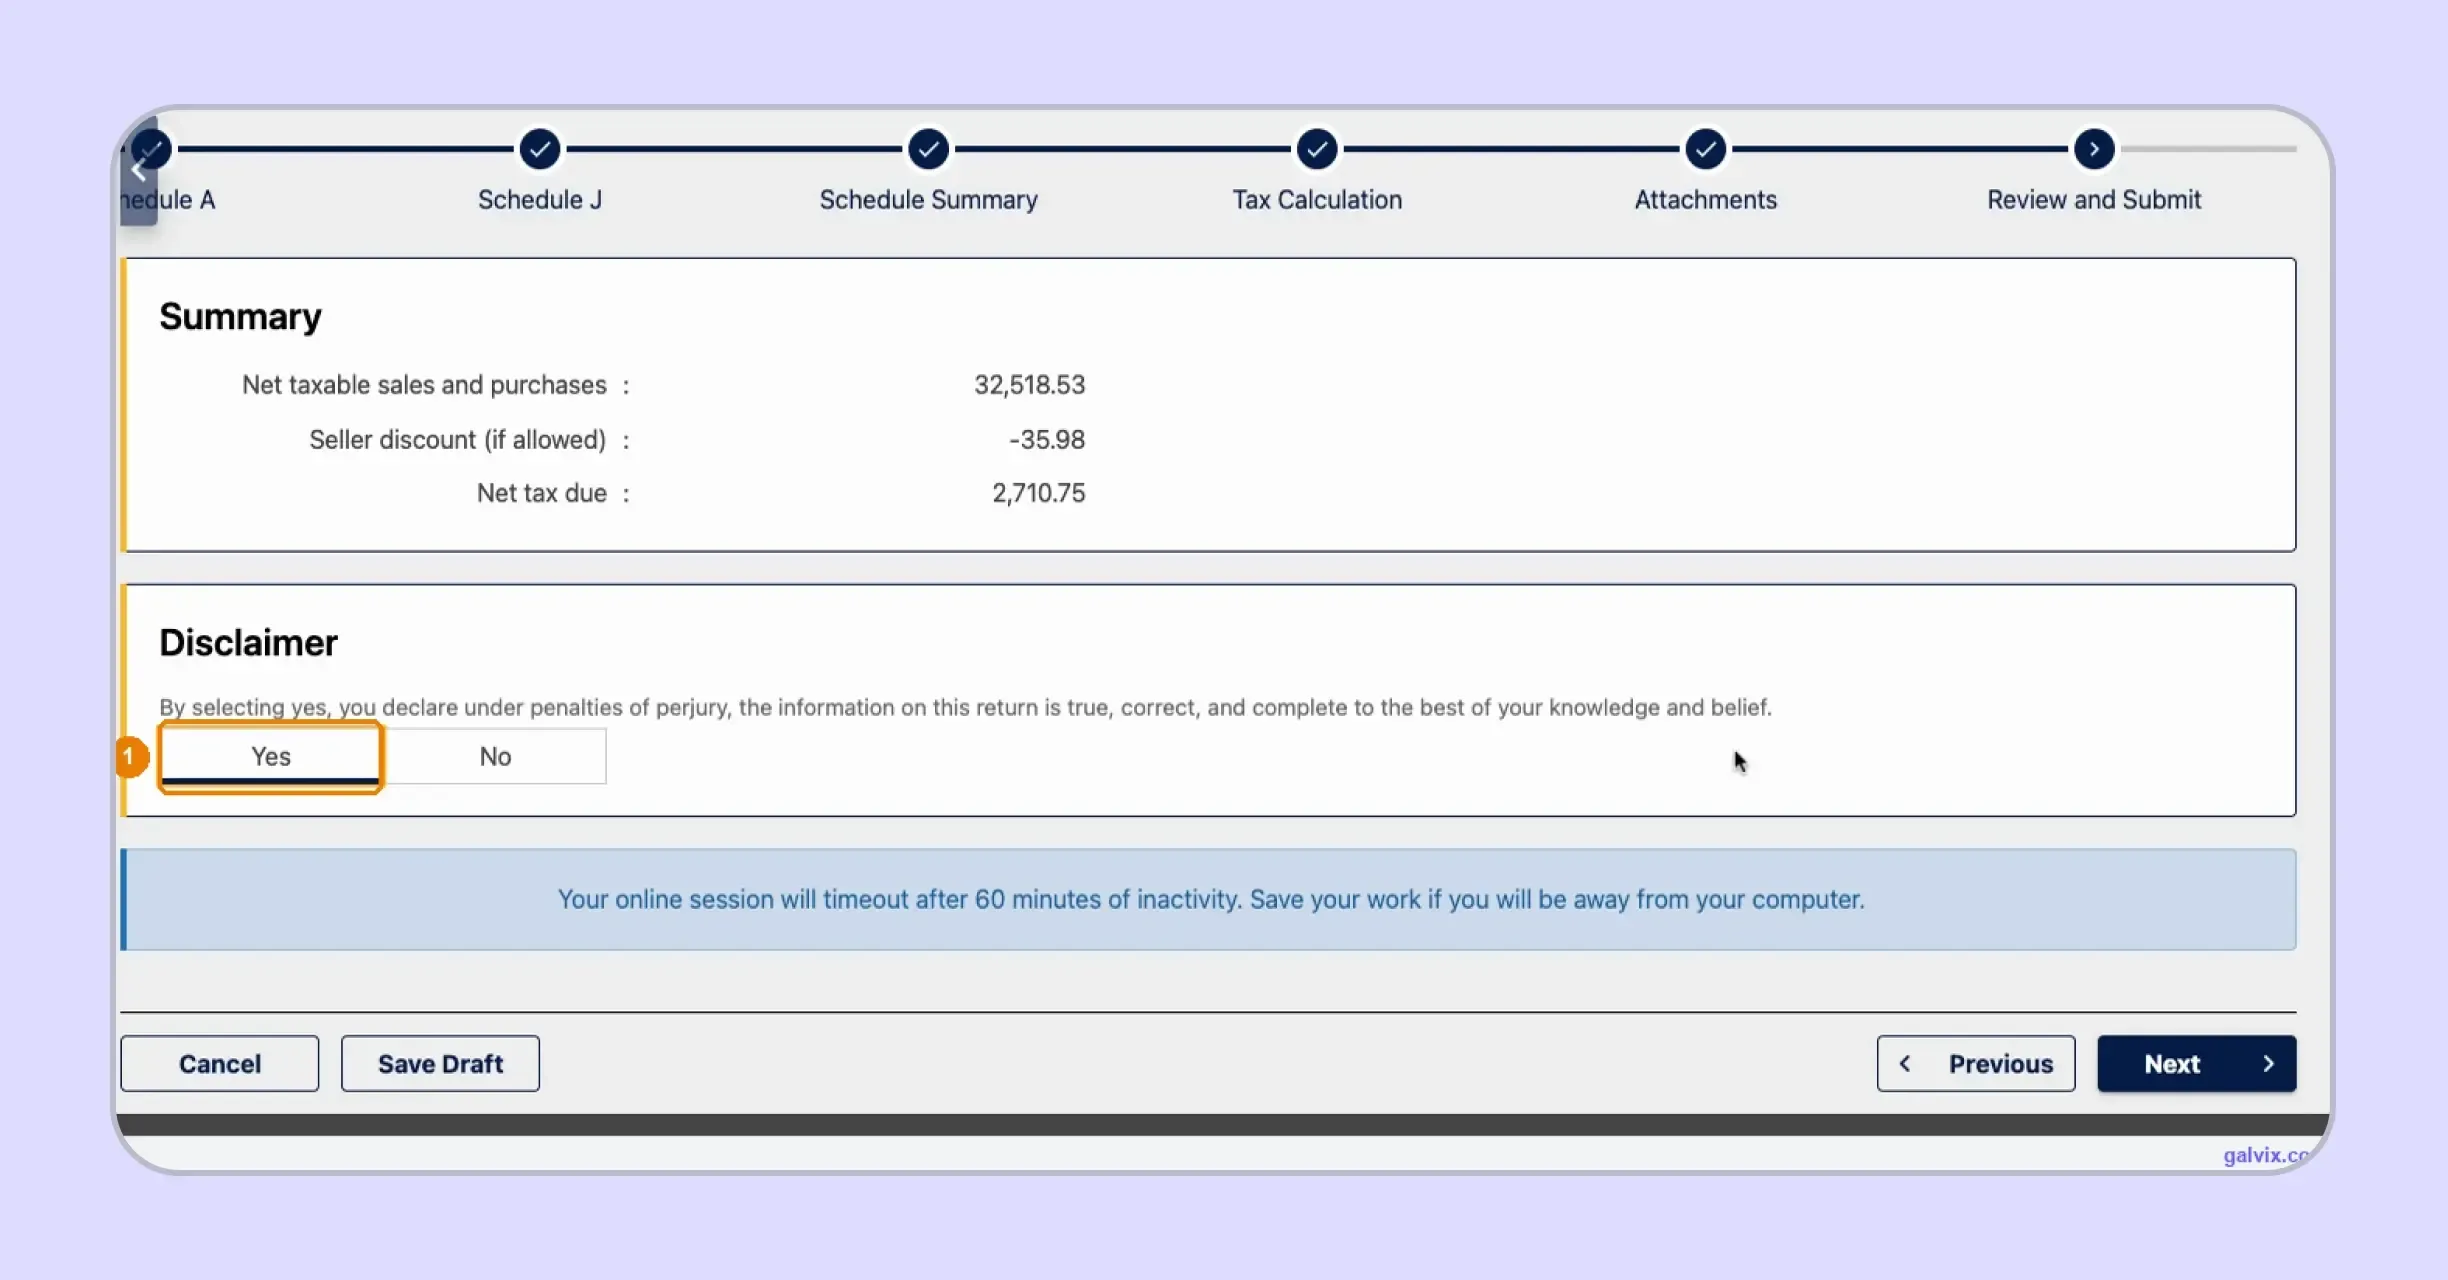Click the perjury declaration sentence
This screenshot has width=2448, height=1280.
click(x=965, y=708)
